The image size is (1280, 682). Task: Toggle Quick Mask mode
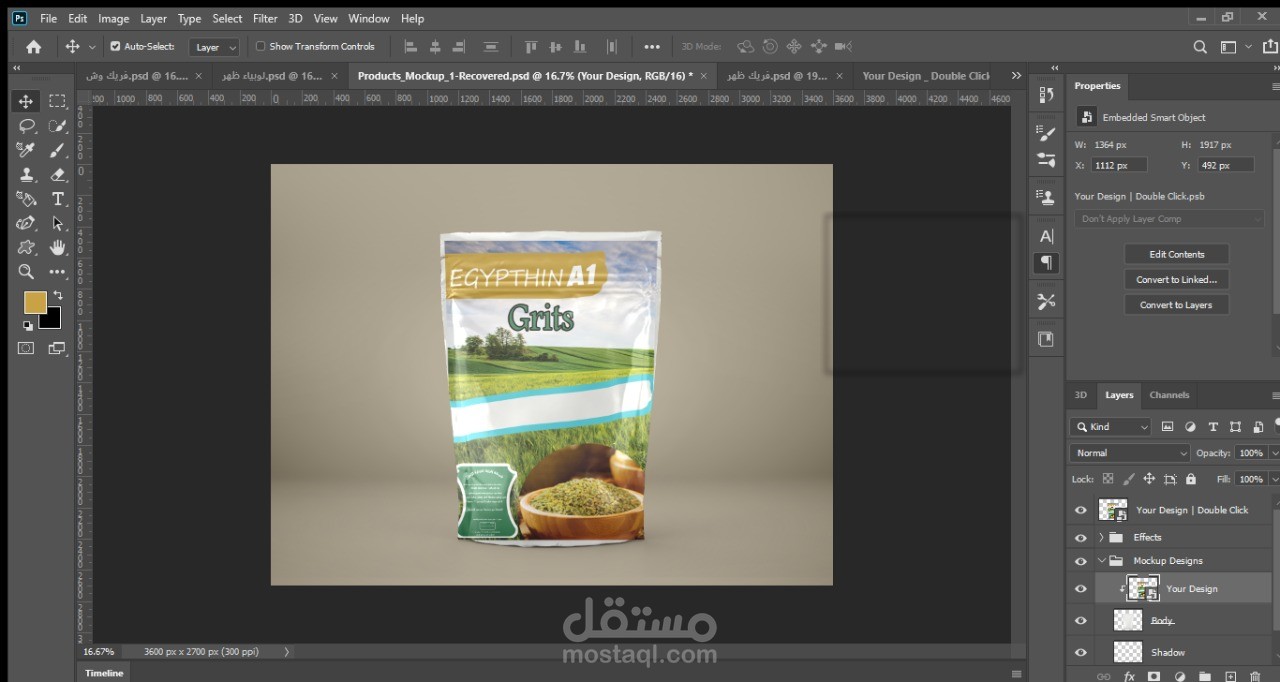click(26, 348)
